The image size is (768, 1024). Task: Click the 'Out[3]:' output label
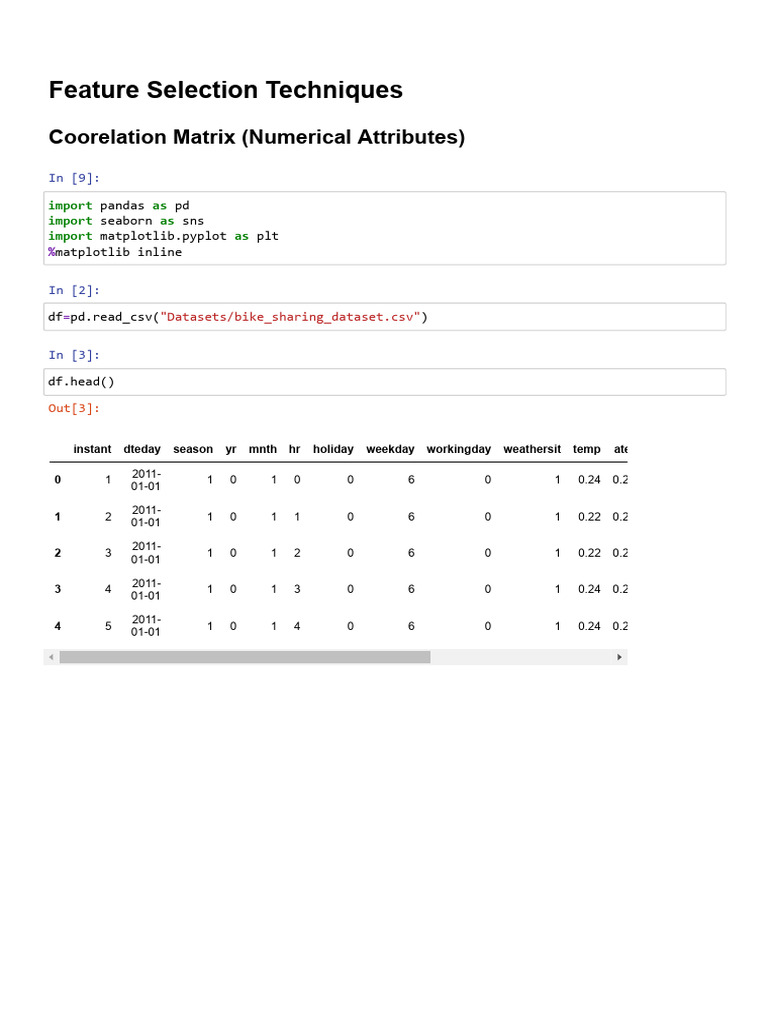click(74, 408)
